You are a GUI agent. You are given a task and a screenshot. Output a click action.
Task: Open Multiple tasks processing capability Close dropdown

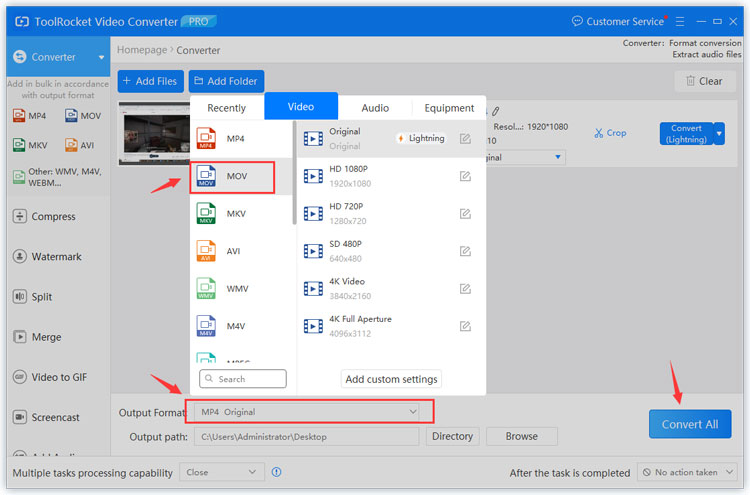pyautogui.click(x=221, y=472)
